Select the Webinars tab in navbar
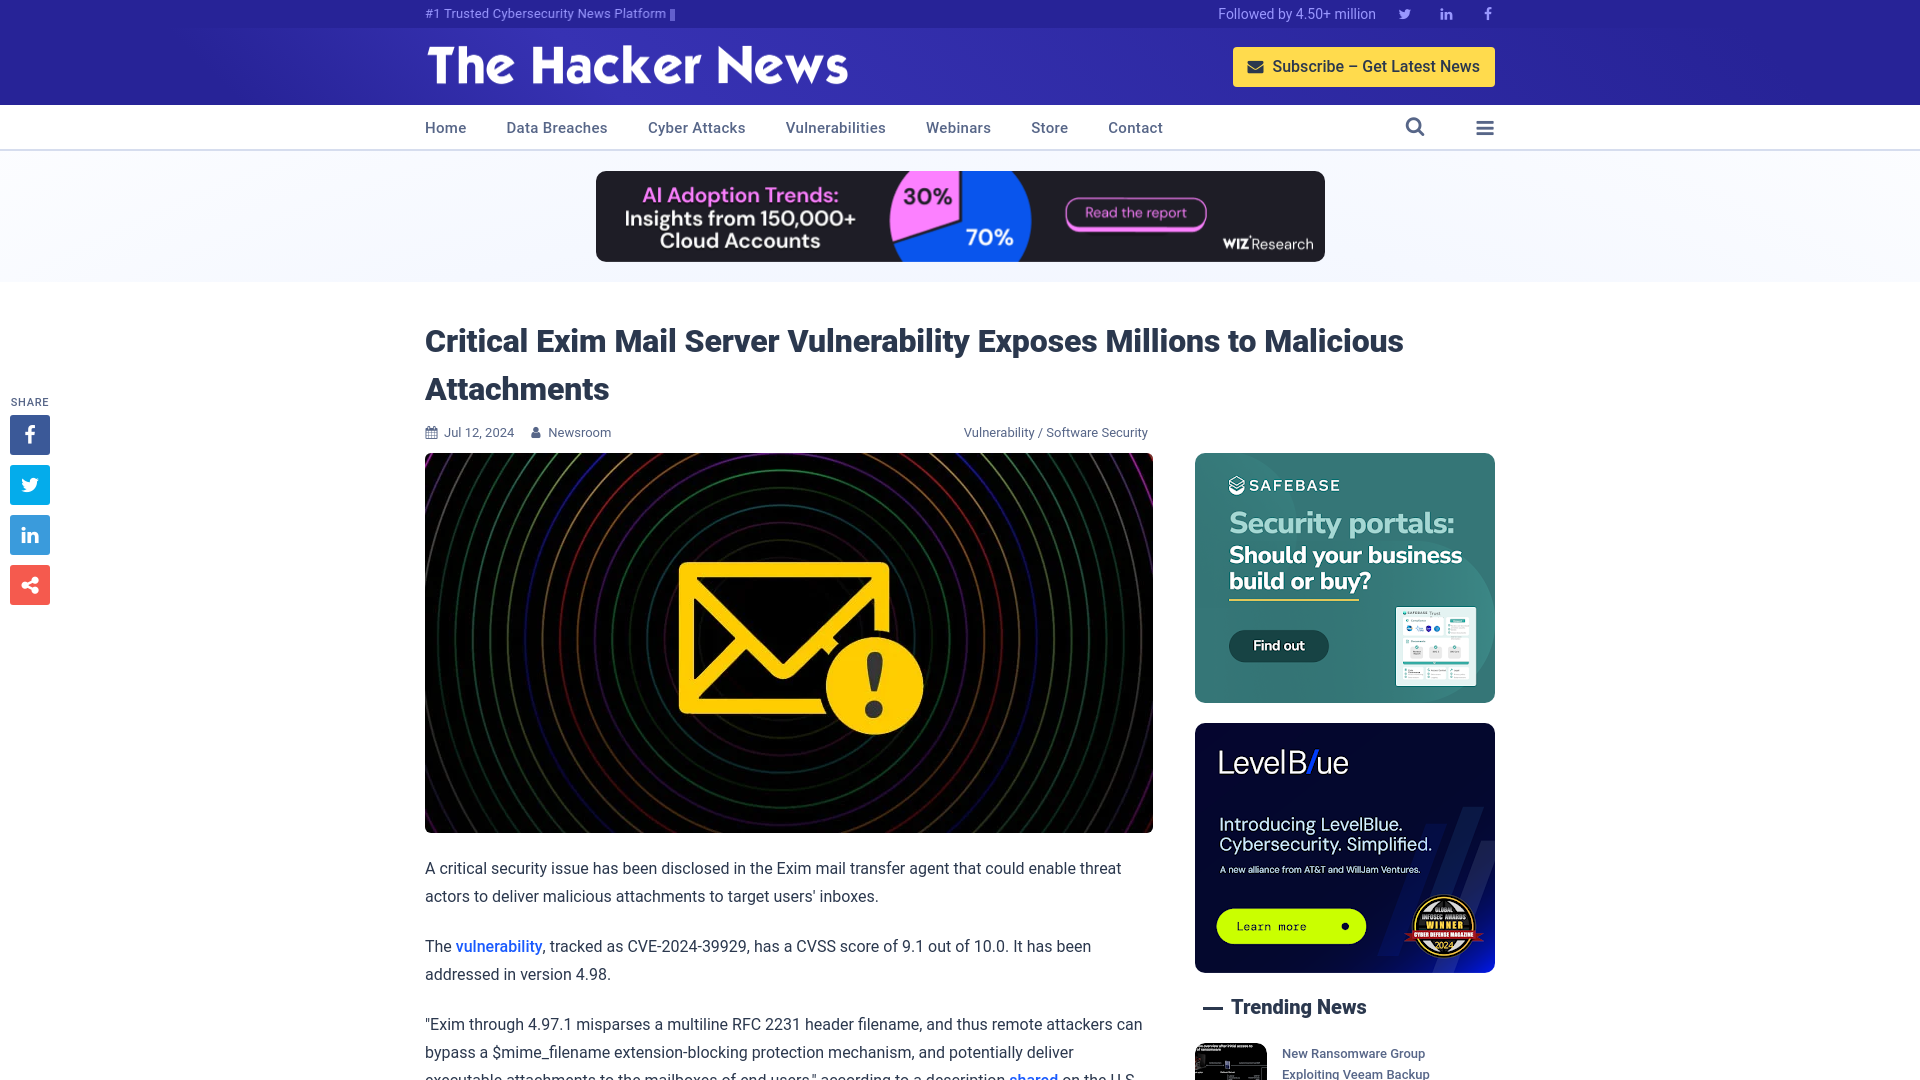This screenshot has height=1080, width=1920. [957, 127]
